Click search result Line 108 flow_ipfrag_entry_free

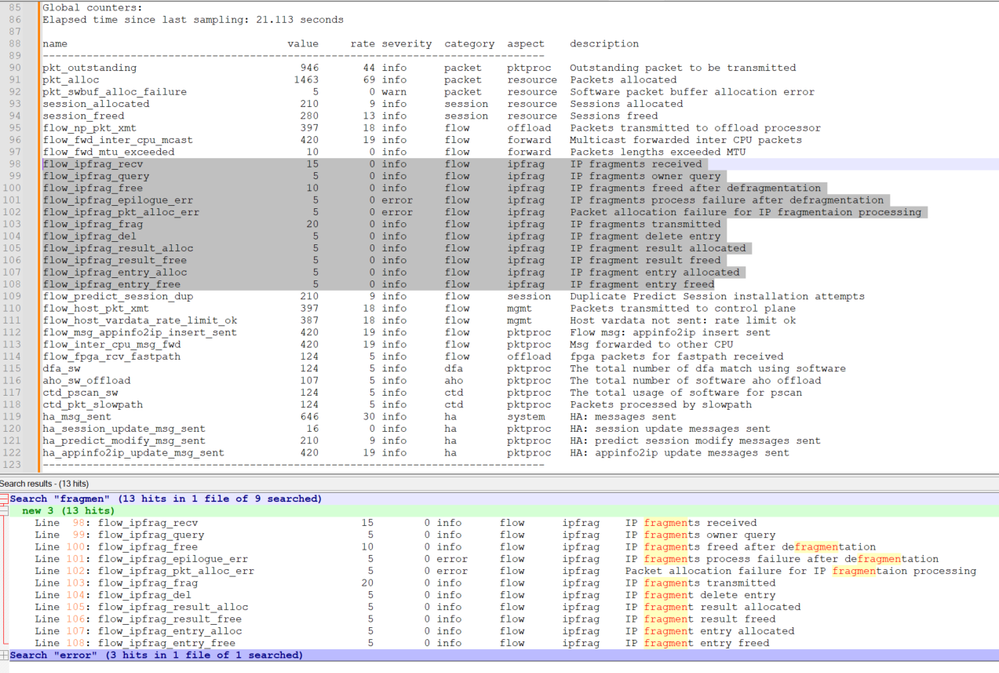(166, 643)
